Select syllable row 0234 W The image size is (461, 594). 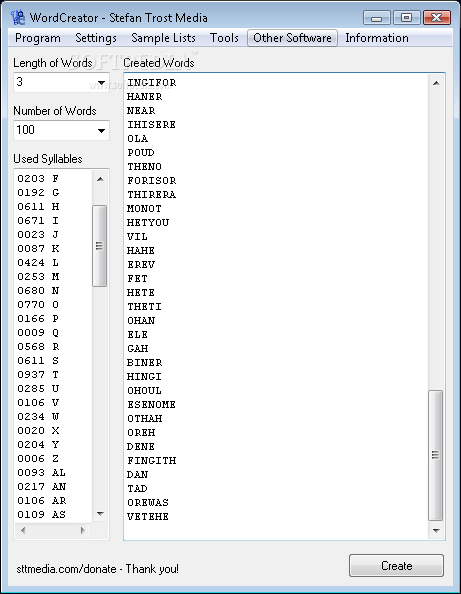(x=38, y=417)
